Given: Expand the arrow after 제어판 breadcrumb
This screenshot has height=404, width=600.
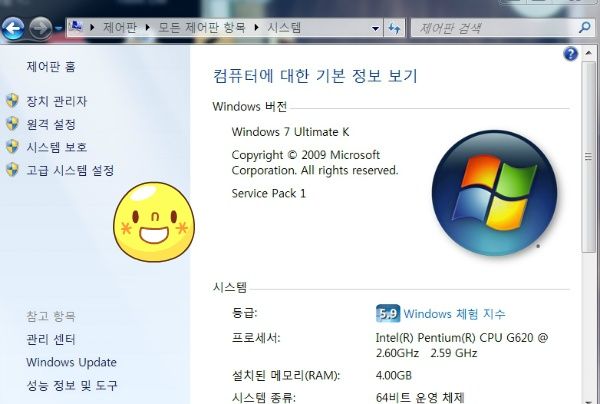Looking at the screenshot, I should 147,28.
